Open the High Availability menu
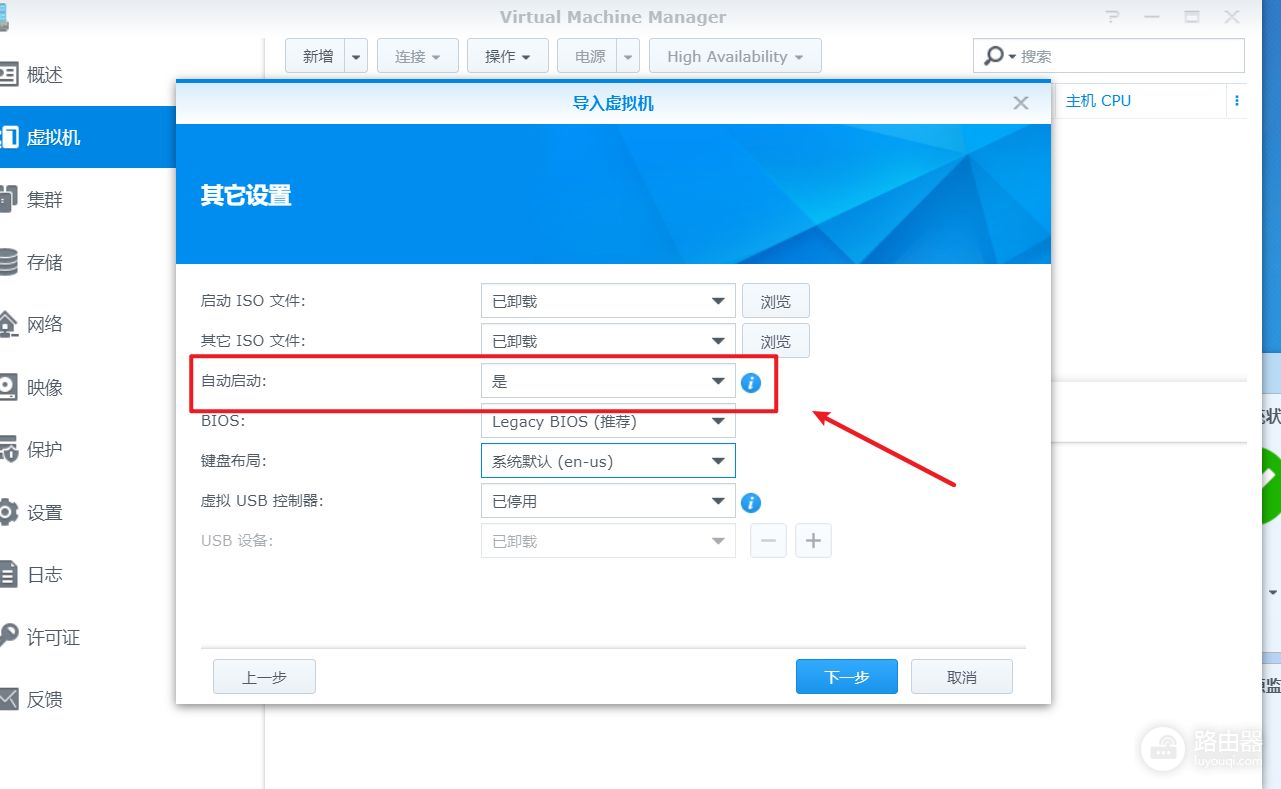The height and width of the screenshot is (789, 1281). pyautogui.click(x=735, y=56)
